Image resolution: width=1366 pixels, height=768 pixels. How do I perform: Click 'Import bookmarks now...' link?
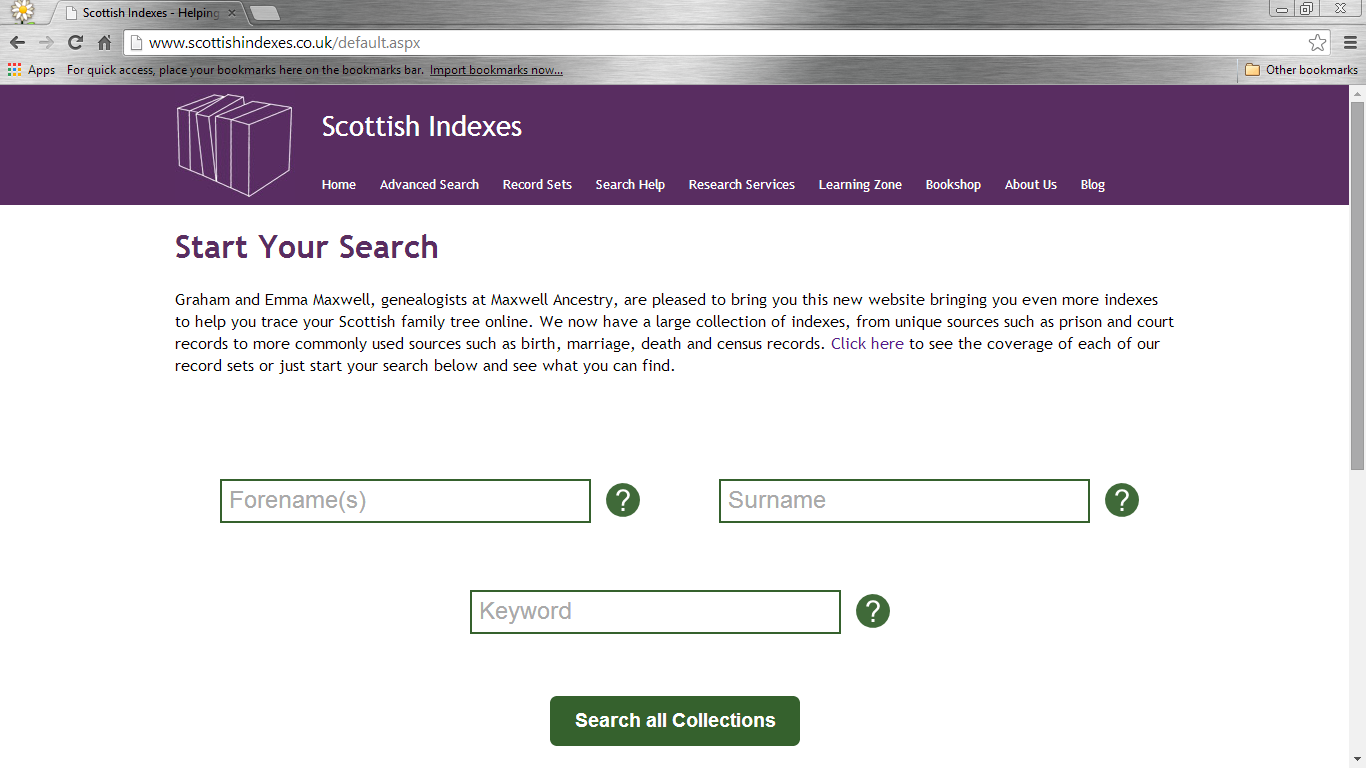click(496, 70)
